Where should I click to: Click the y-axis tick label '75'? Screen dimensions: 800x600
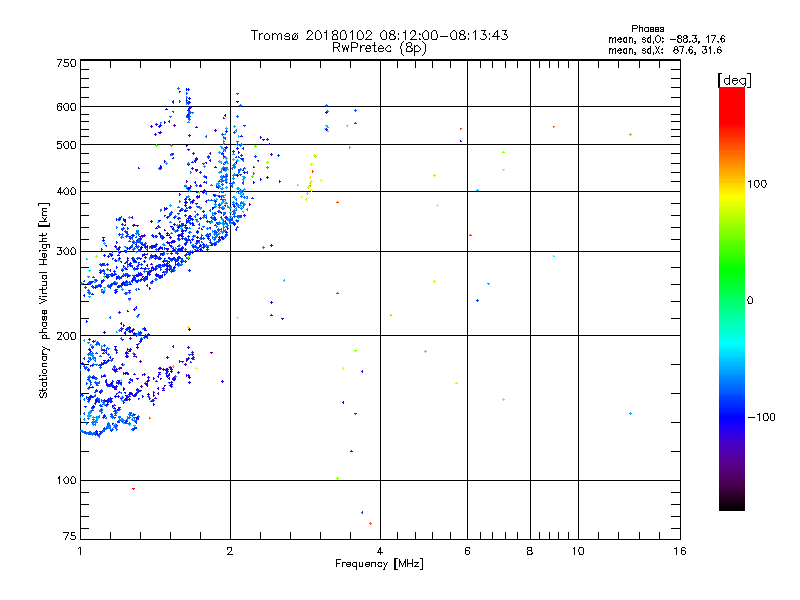[x=70, y=536]
